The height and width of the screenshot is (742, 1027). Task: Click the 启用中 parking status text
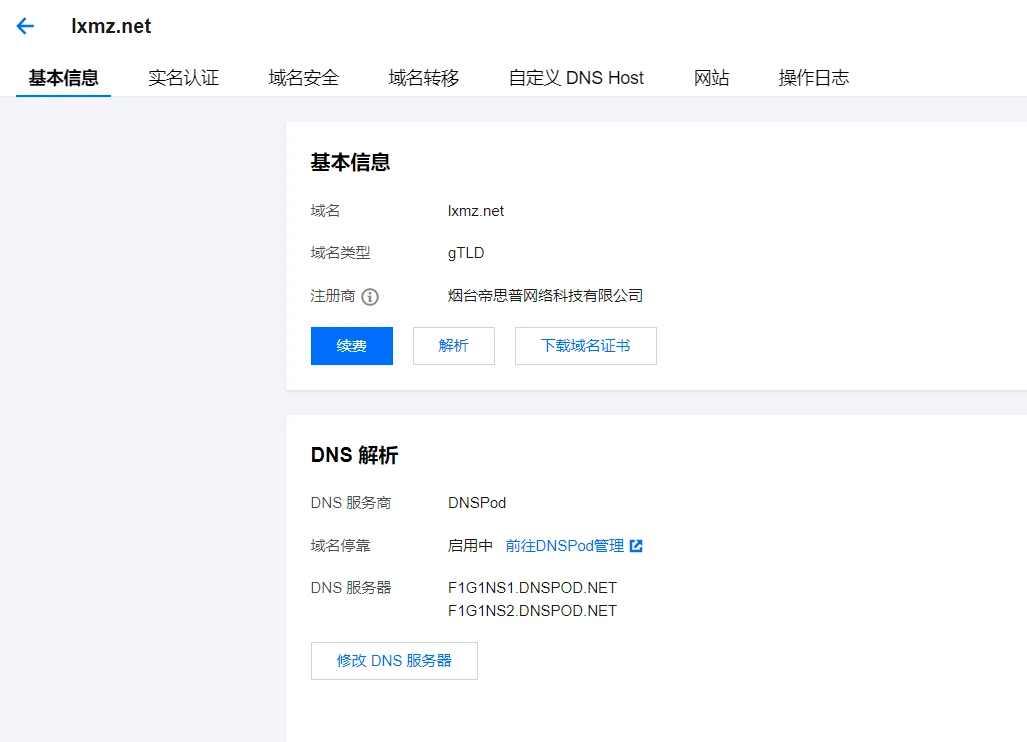pos(470,546)
